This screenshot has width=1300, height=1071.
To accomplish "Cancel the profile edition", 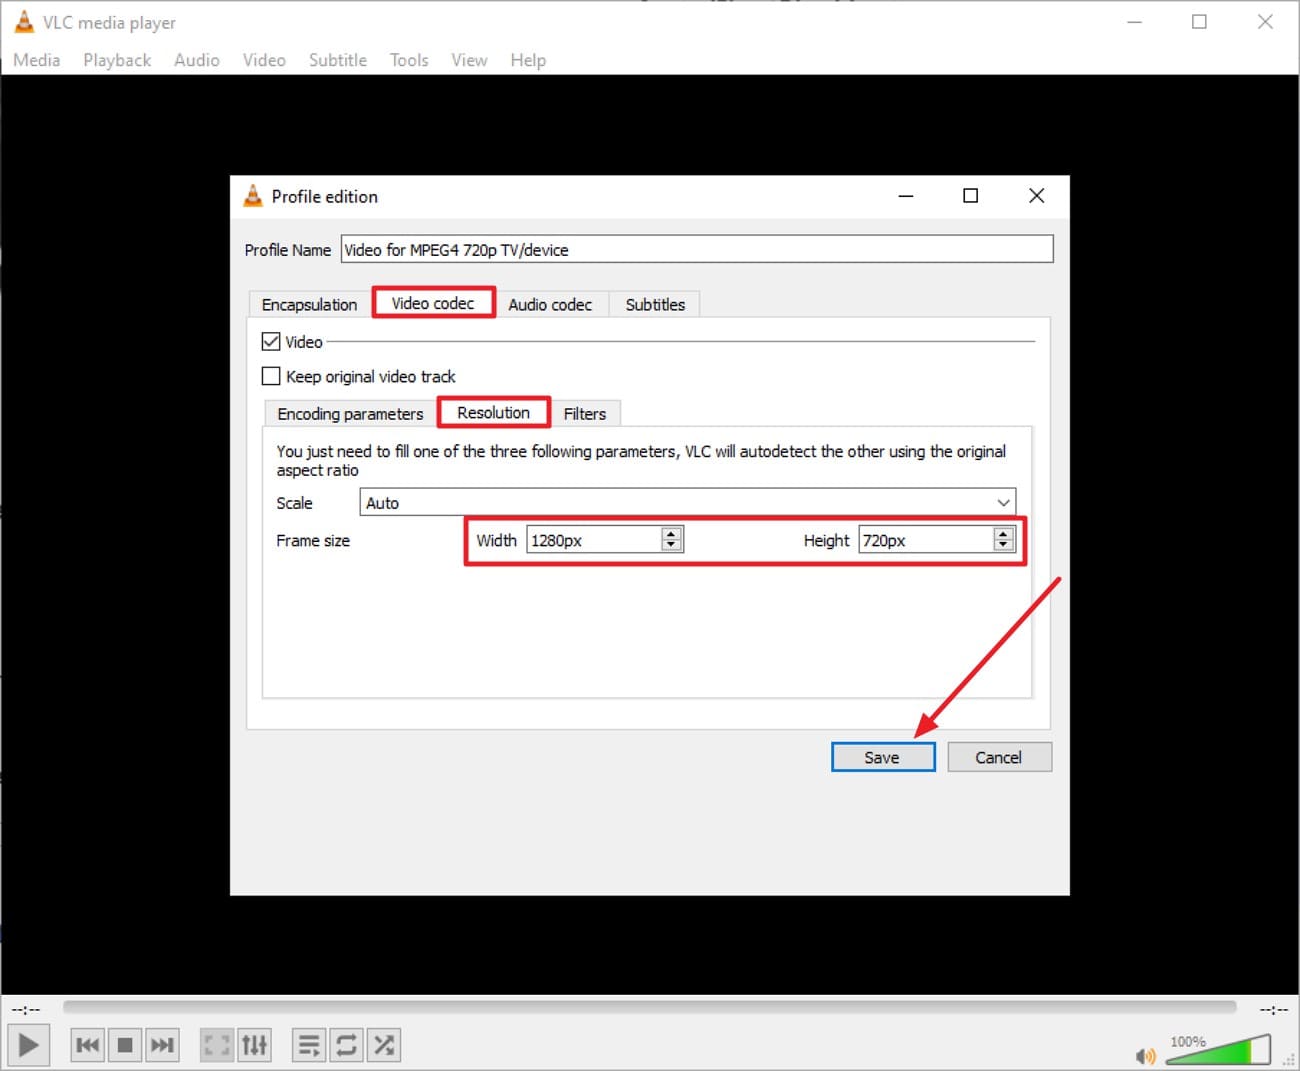I will pyautogui.click(x=999, y=757).
